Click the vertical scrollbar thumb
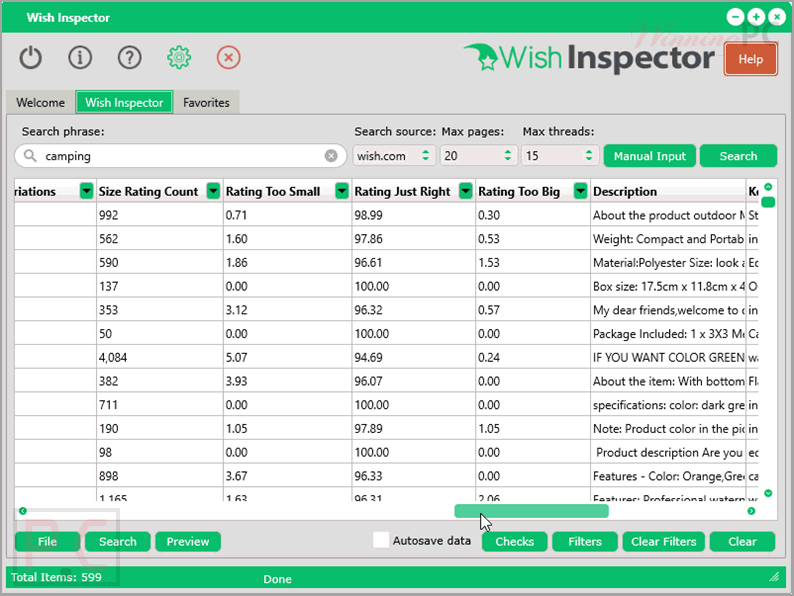The height and width of the screenshot is (596, 794). (768, 202)
